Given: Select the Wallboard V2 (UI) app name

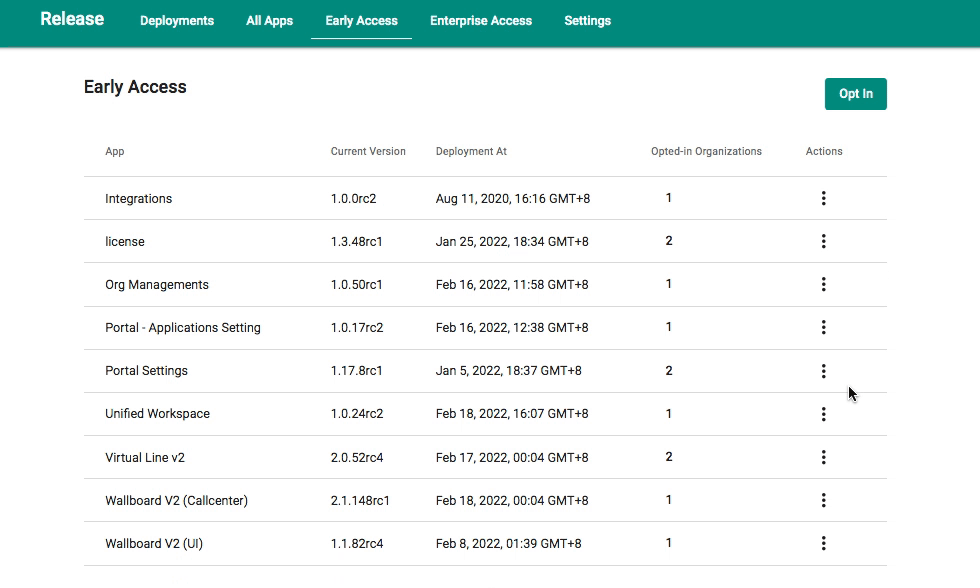Looking at the screenshot, I should pos(154,544).
